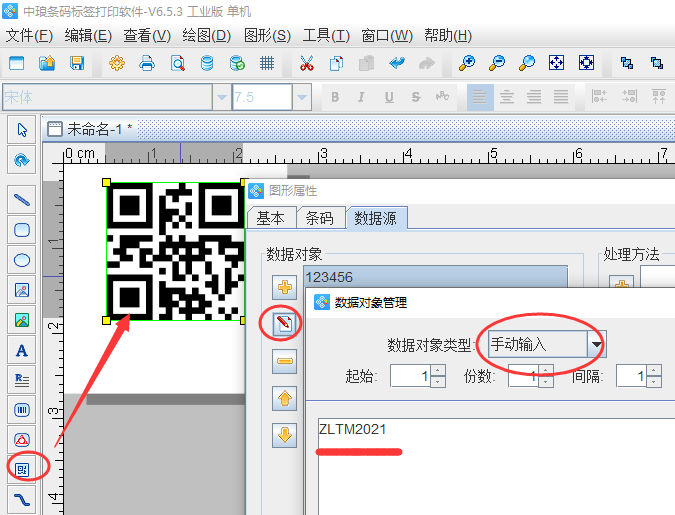Toggle center text alignment button
The width and height of the screenshot is (675, 515).
[507, 97]
